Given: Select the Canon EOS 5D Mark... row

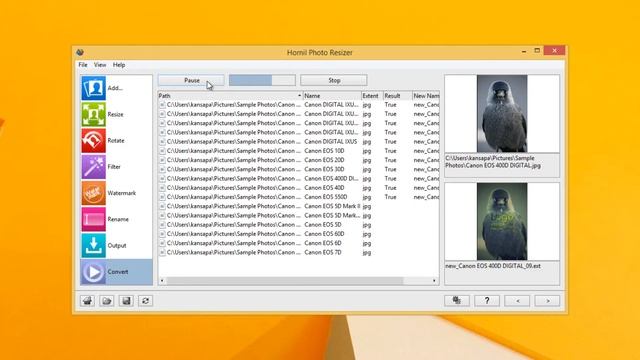Looking at the screenshot, I should click(x=299, y=216).
